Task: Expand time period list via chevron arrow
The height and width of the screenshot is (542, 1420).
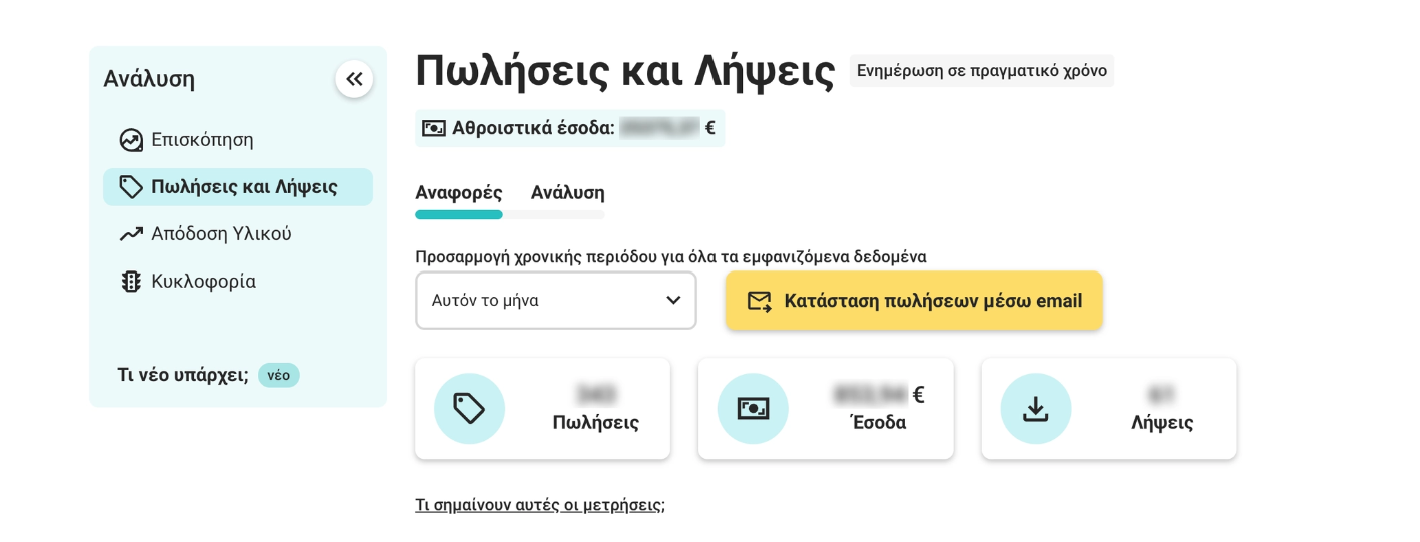Action: tap(673, 300)
